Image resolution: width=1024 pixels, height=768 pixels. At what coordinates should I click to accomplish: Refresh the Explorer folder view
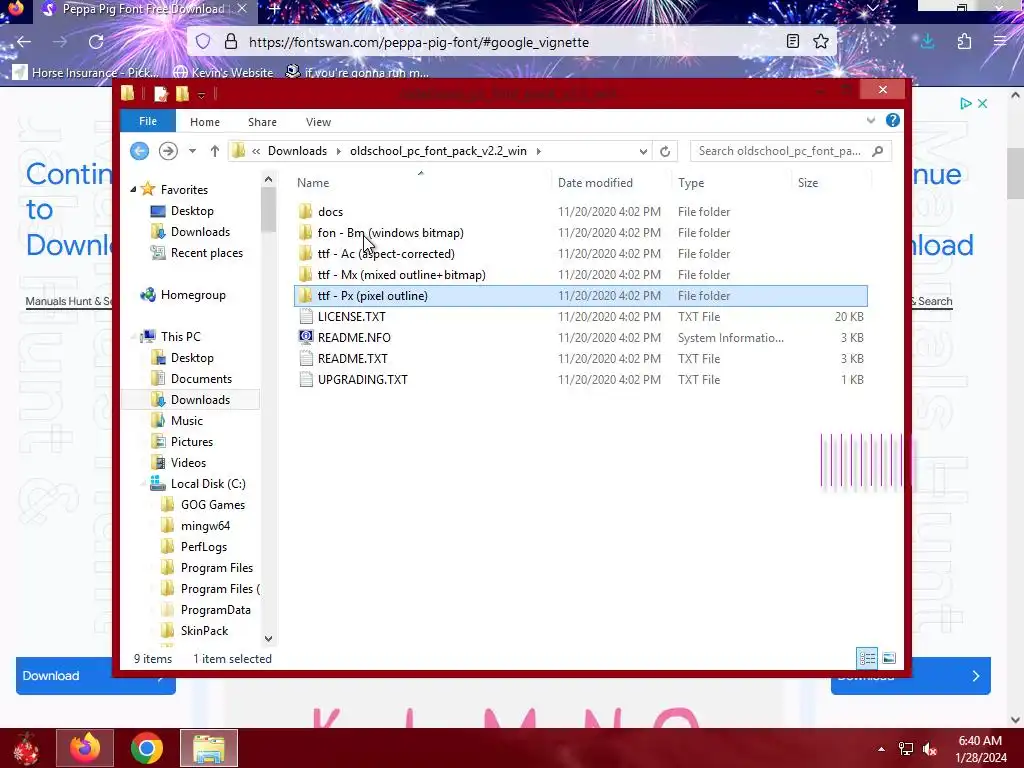coord(665,151)
